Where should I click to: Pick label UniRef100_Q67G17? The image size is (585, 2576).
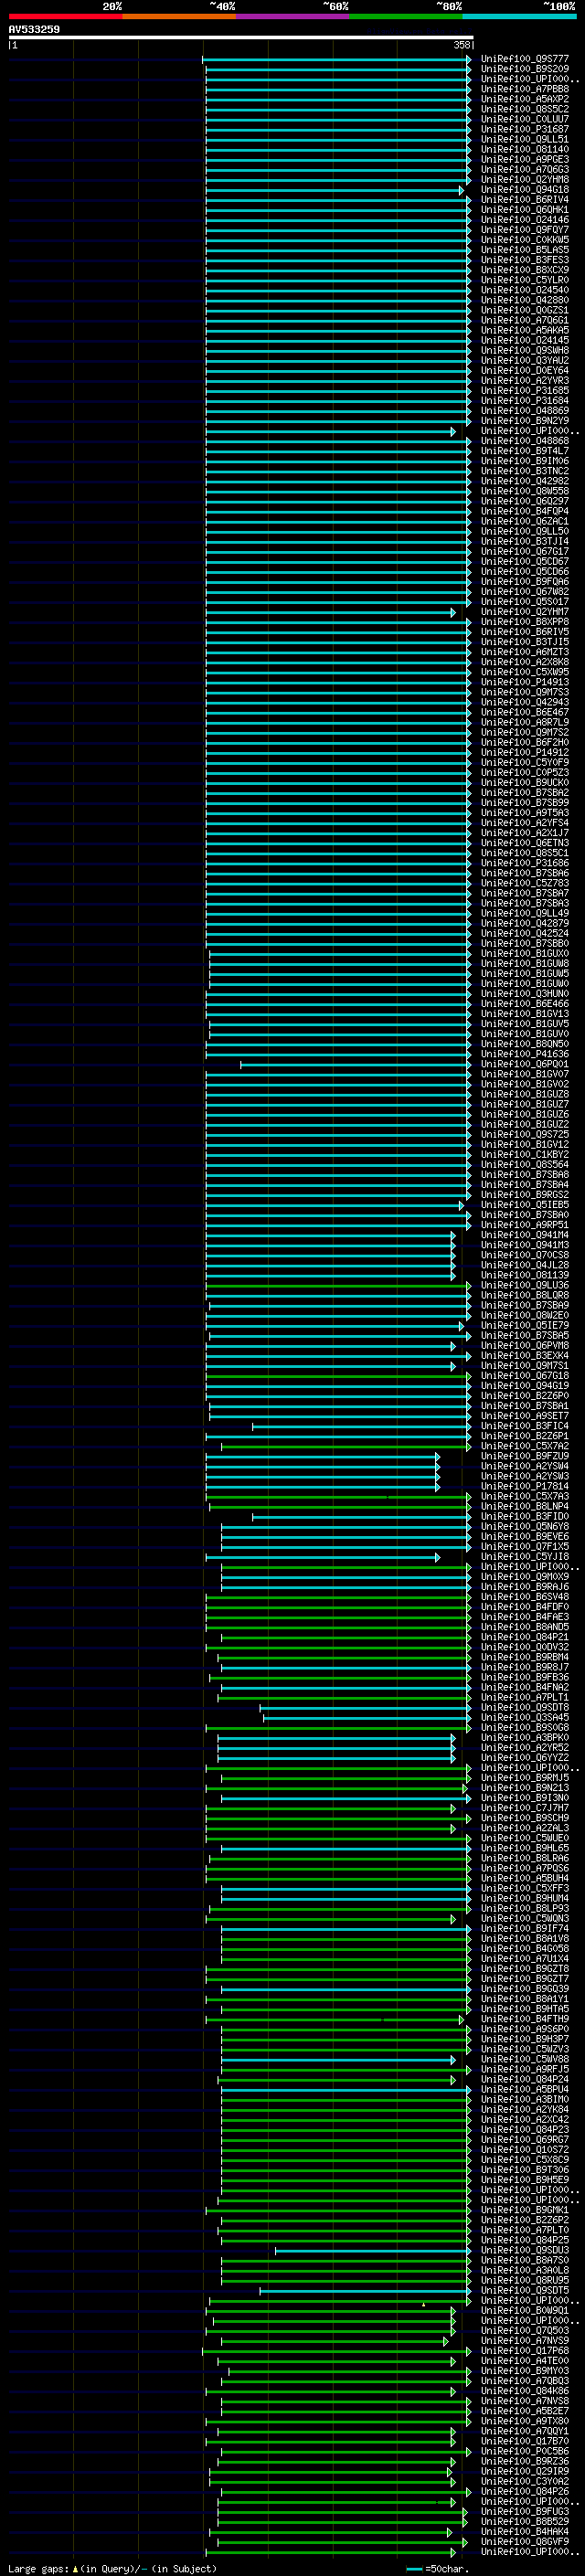pos(525,552)
